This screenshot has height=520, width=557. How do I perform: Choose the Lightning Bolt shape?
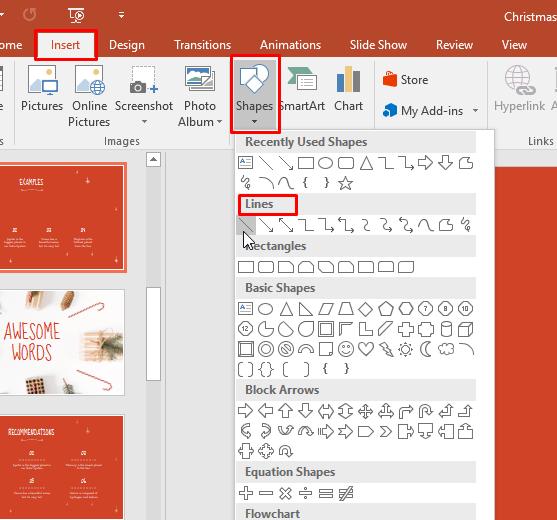coord(386,350)
